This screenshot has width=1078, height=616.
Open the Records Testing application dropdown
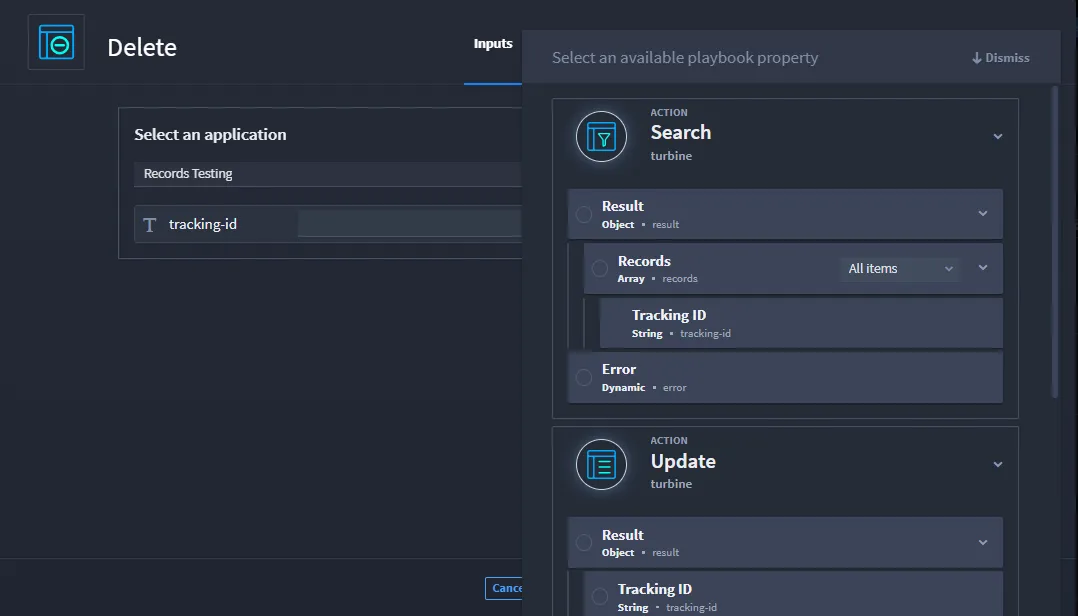328,174
